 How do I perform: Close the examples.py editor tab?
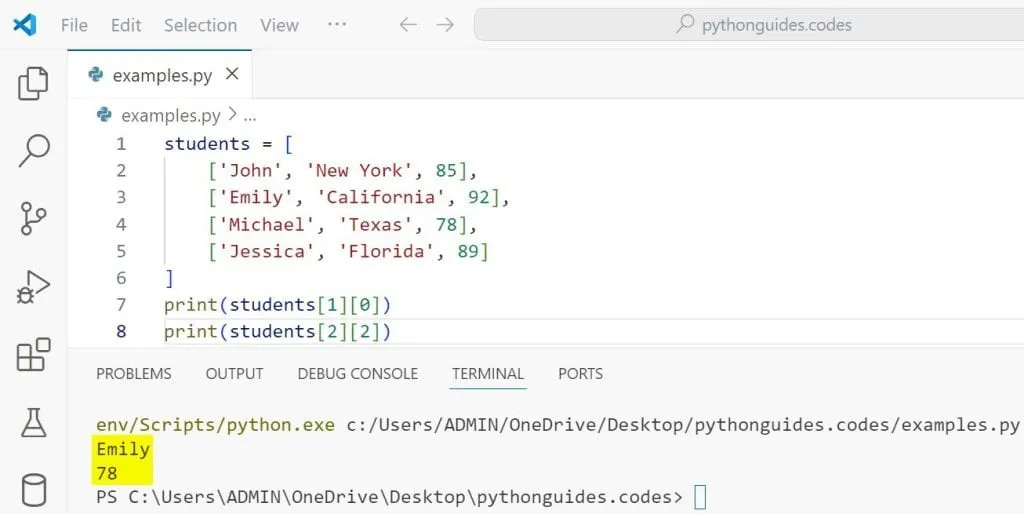point(232,74)
